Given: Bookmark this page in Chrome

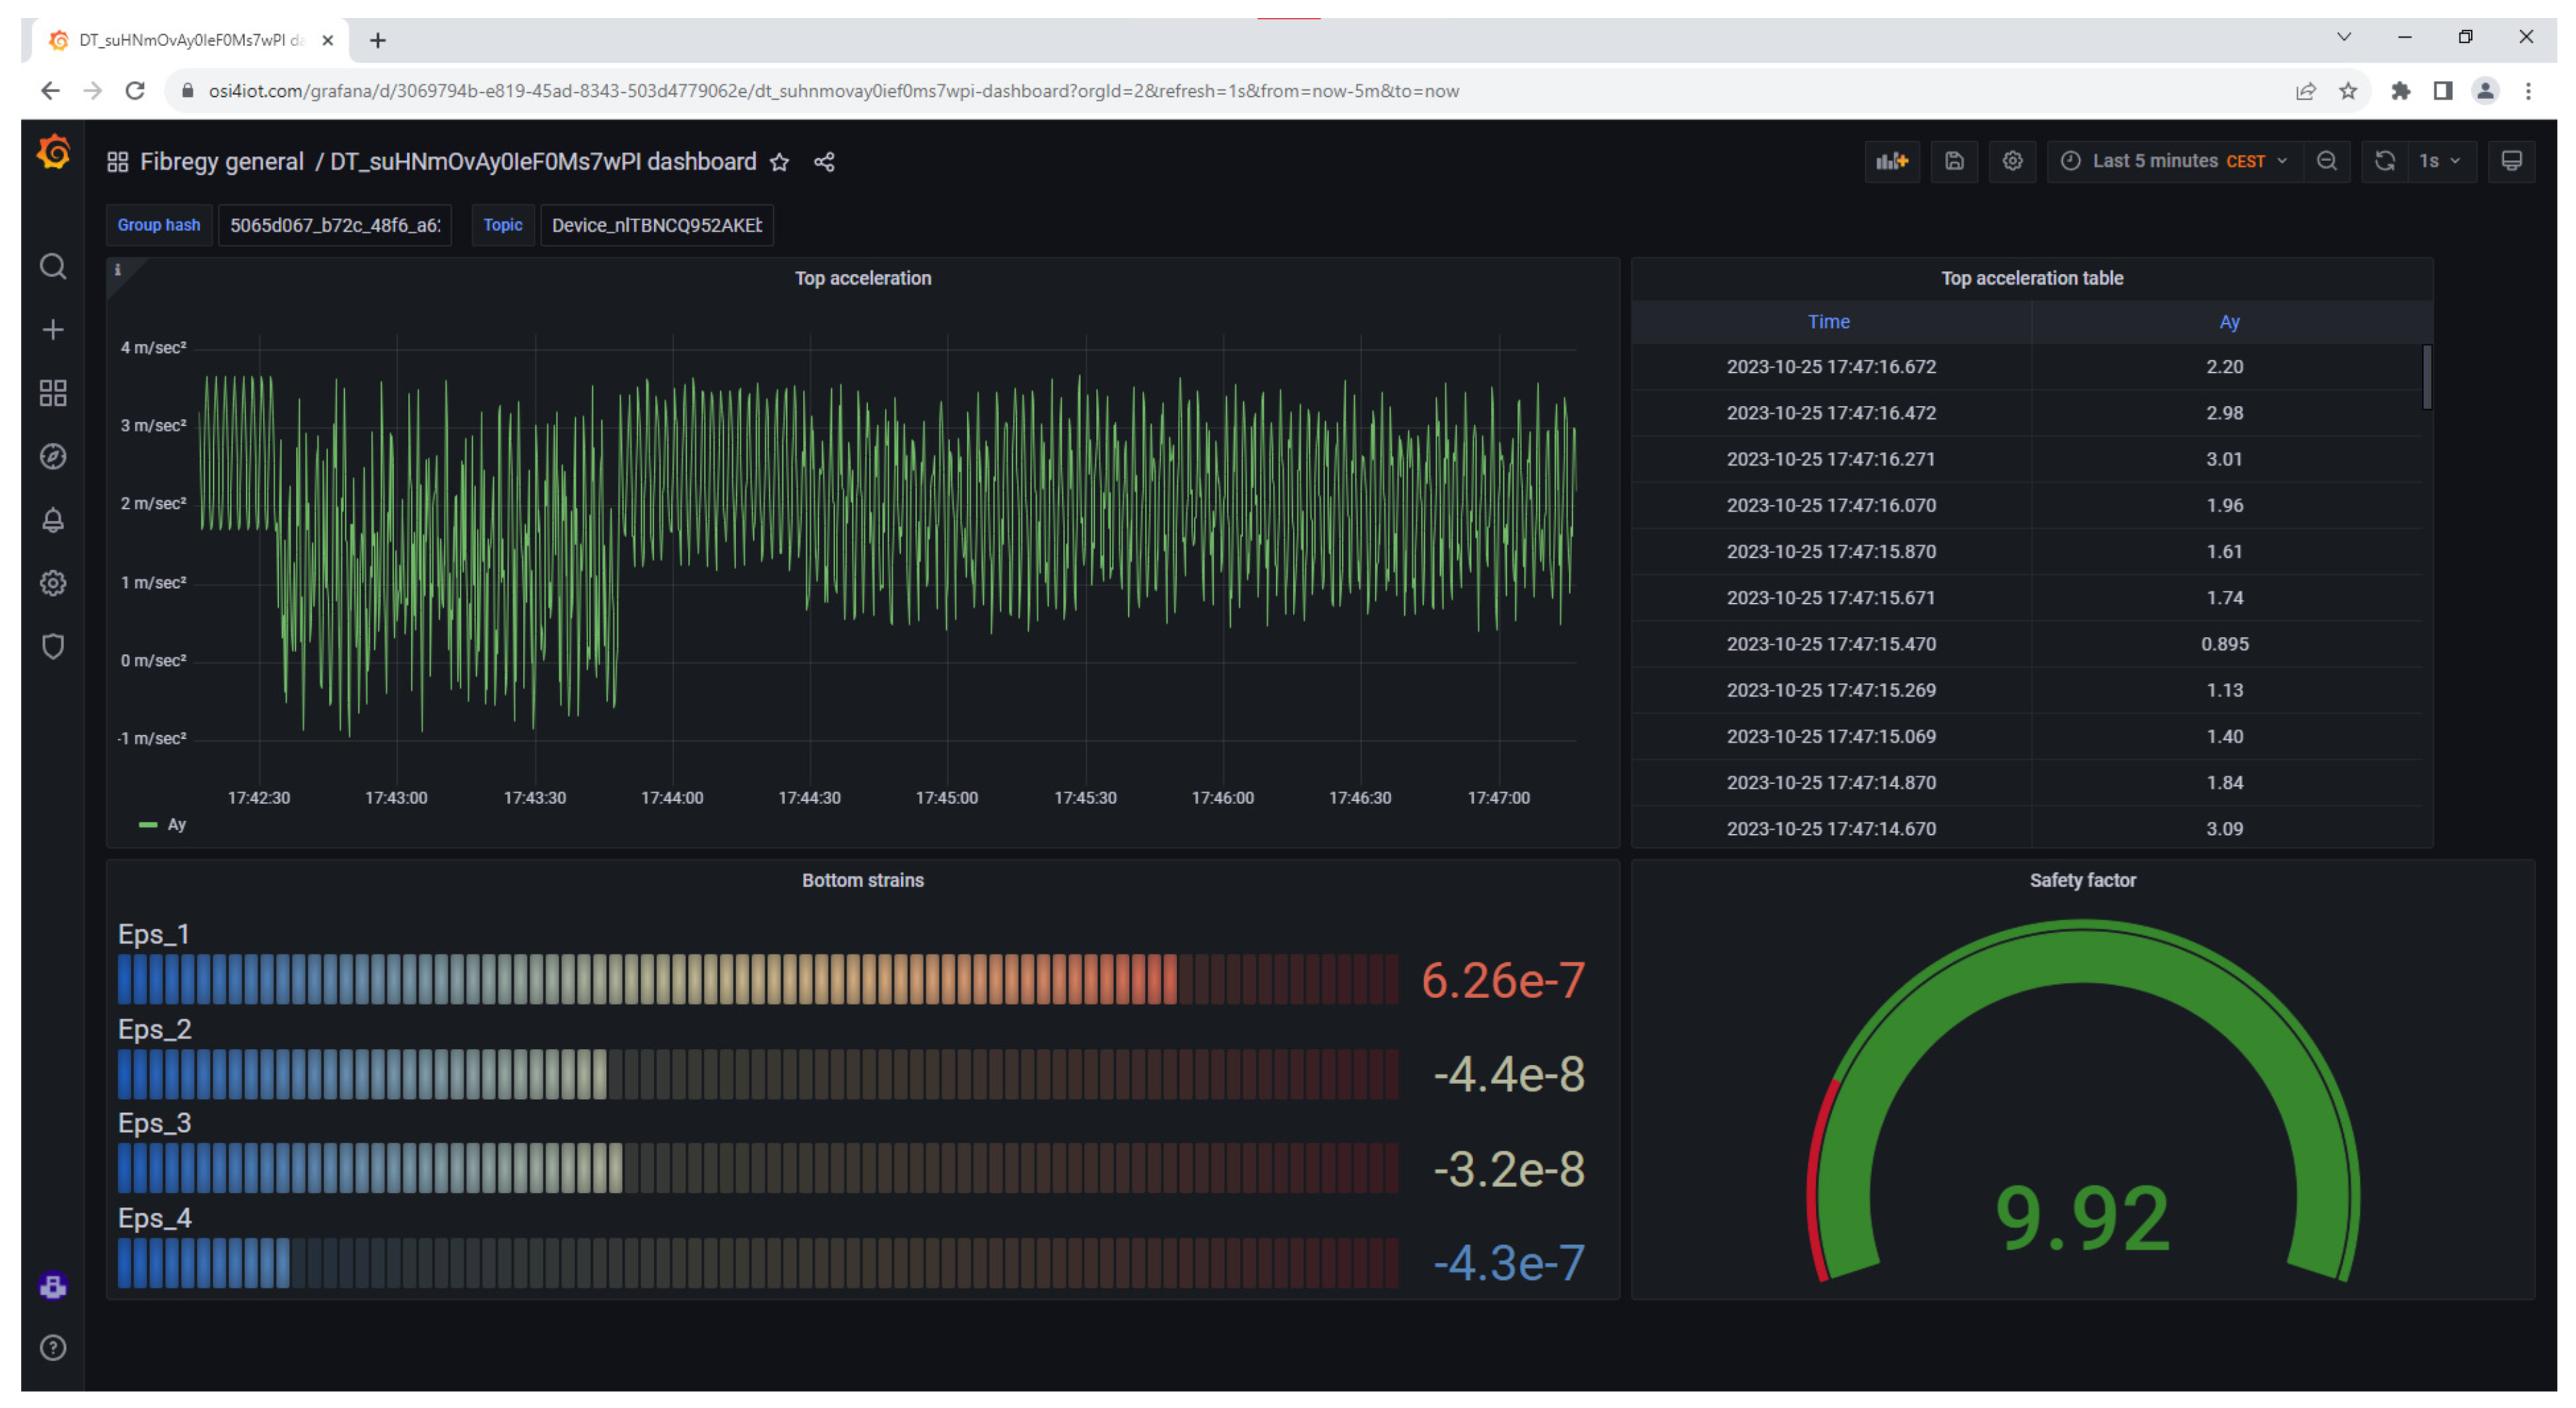Looking at the screenshot, I should point(2348,91).
